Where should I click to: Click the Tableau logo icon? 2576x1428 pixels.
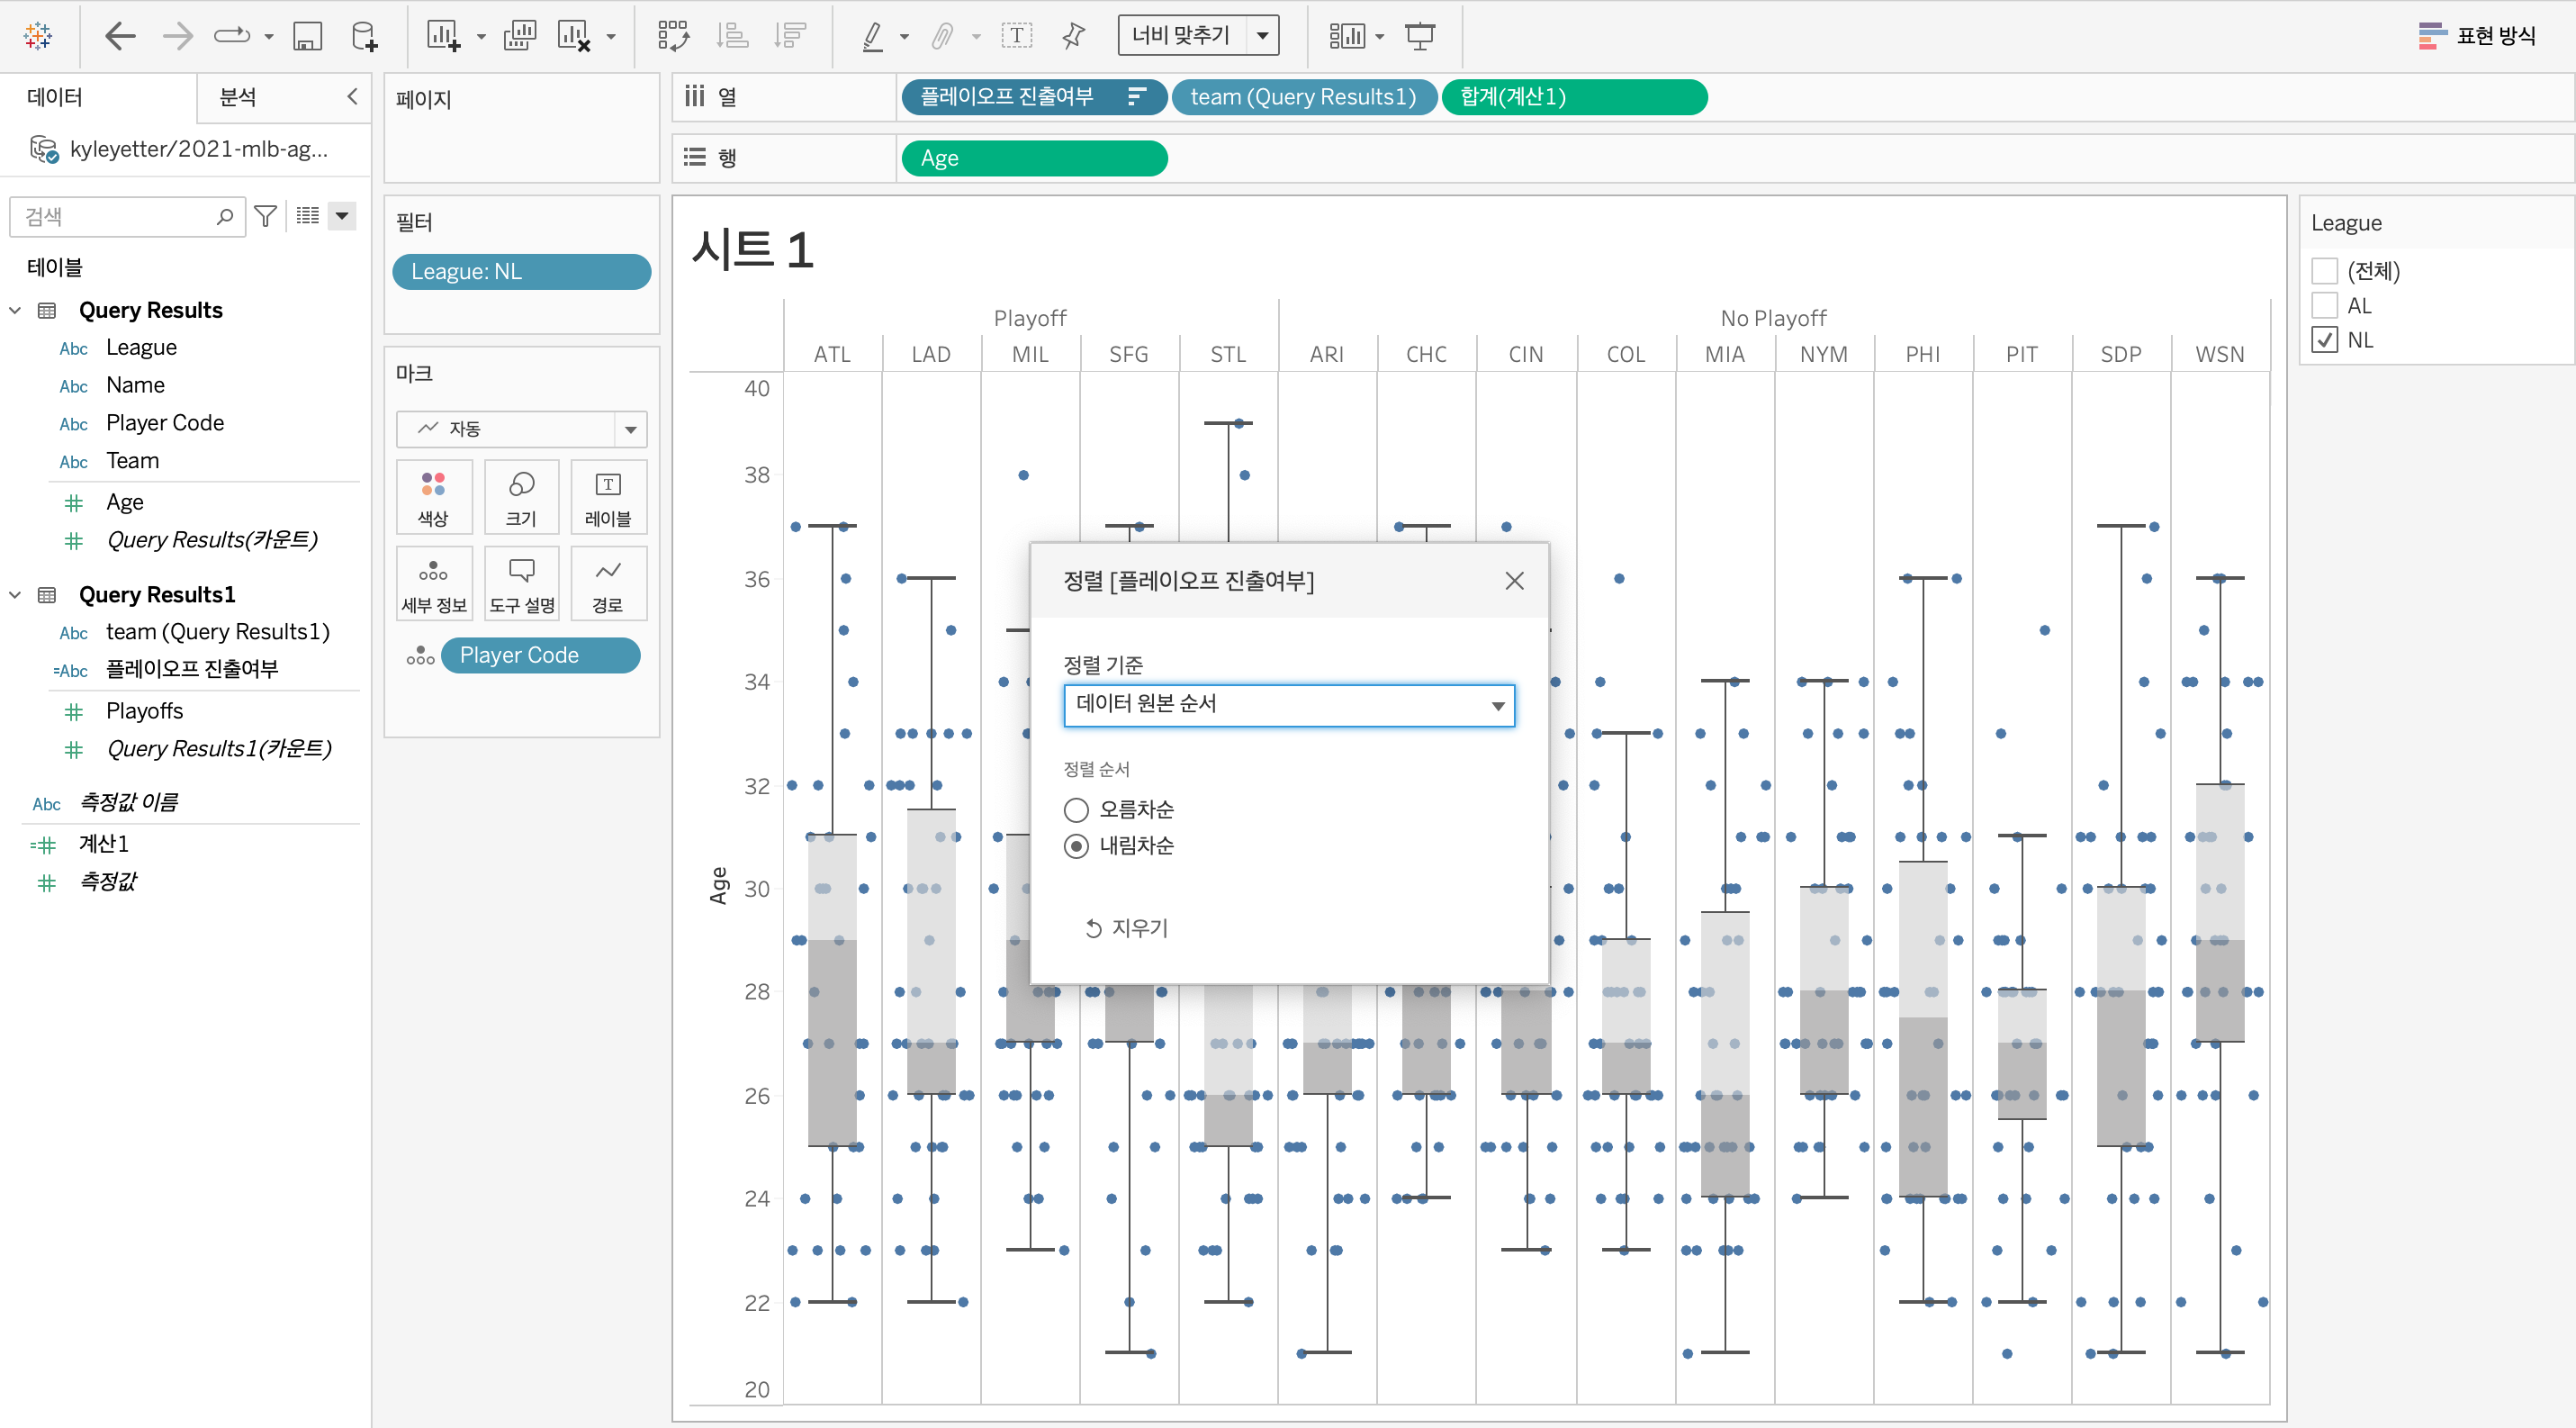tap(38, 36)
